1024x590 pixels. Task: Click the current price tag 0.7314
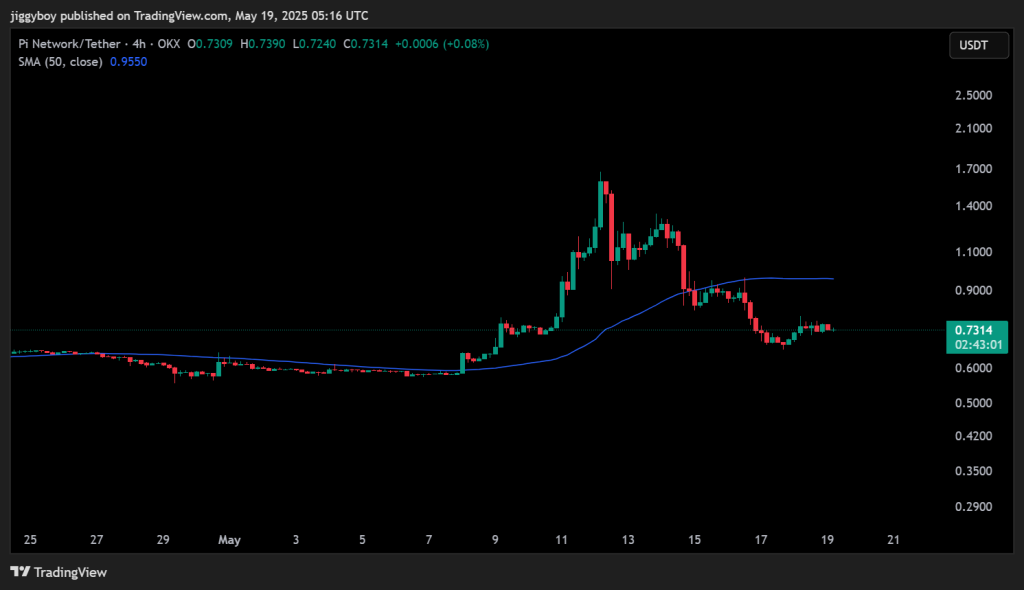(975, 330)
